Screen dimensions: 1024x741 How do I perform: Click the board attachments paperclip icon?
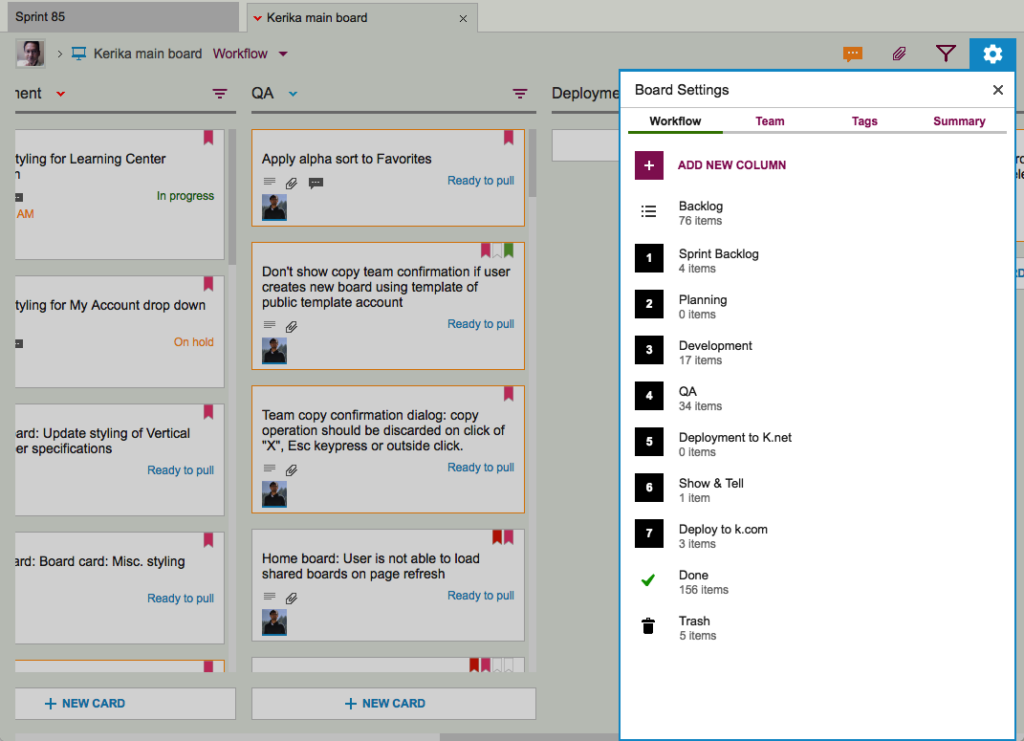point(899,54)
